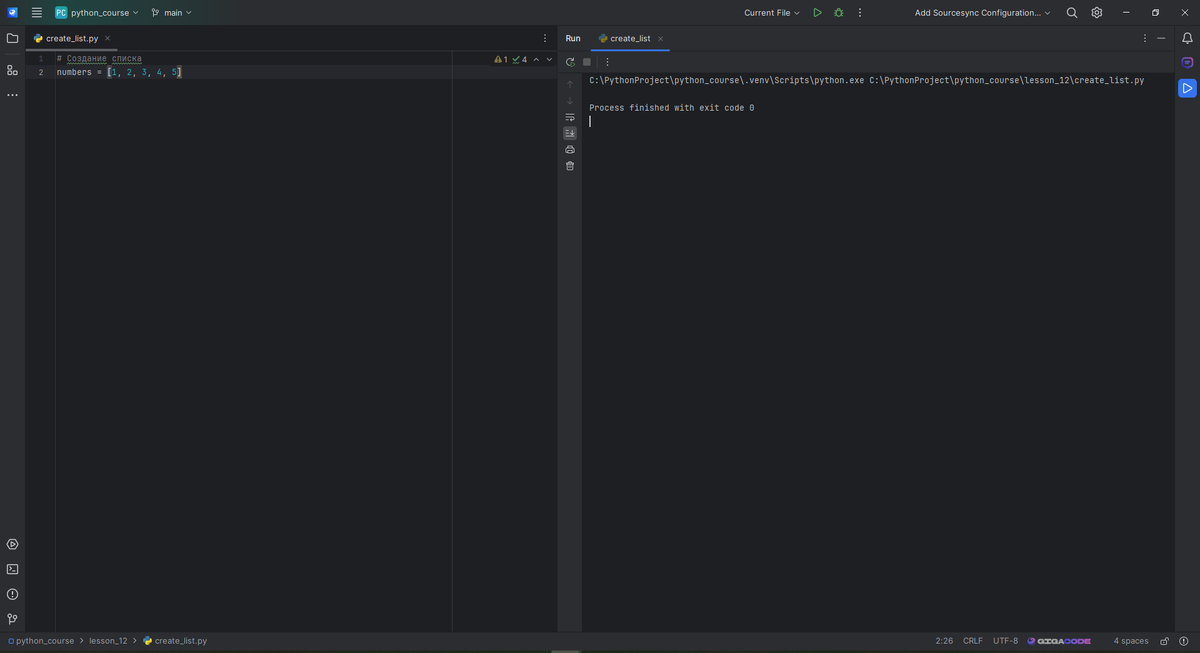Open the Terminal tool window
This screenshot has width=1200, height=653.
12,569
